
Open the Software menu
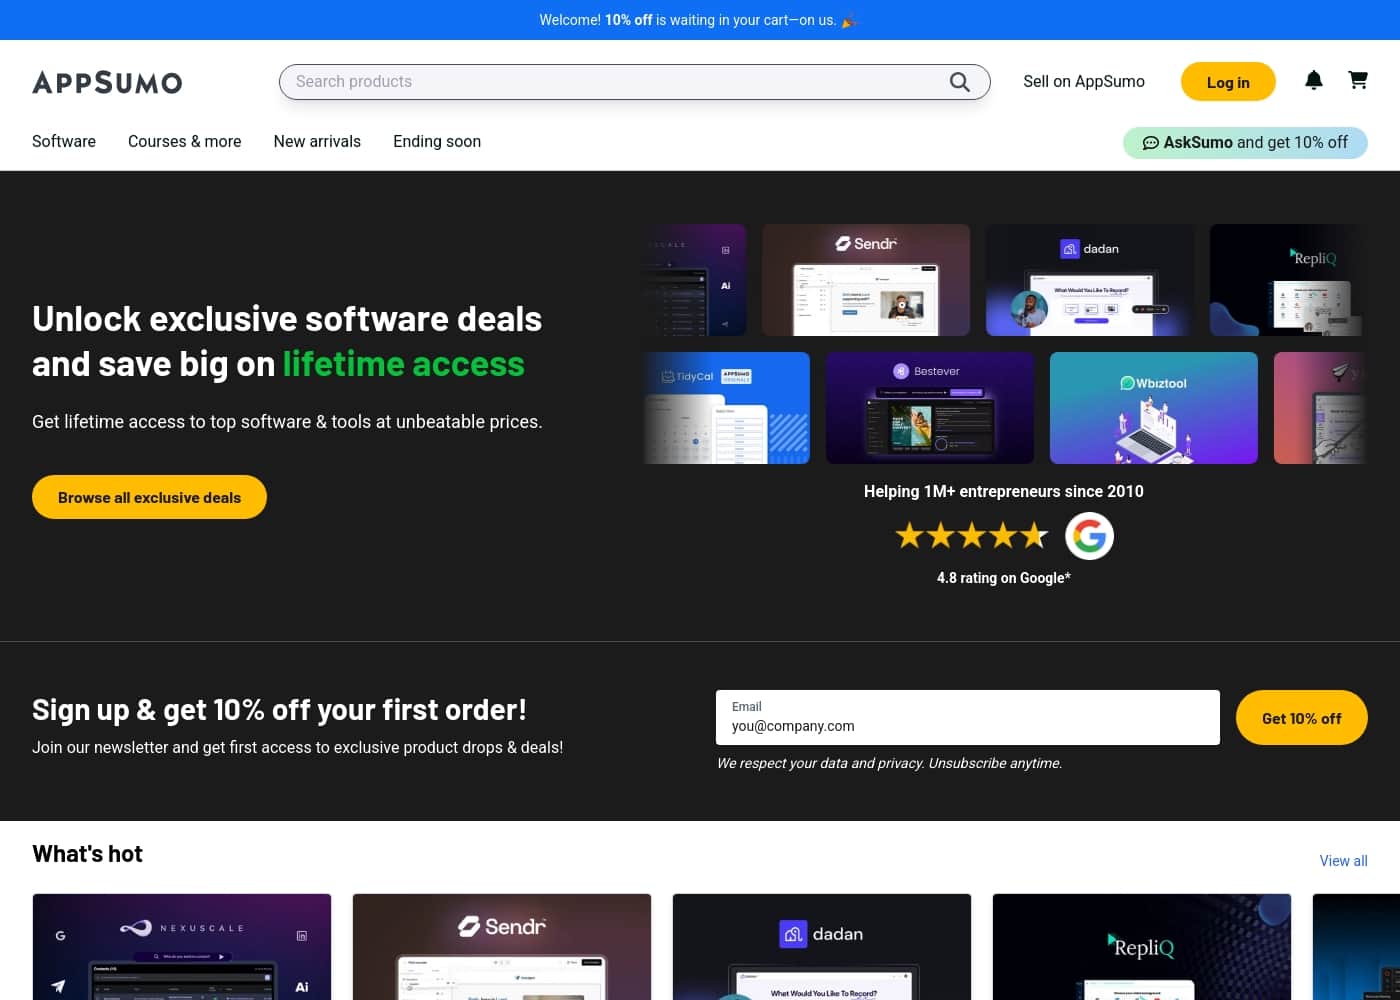[x=64, y=141]
